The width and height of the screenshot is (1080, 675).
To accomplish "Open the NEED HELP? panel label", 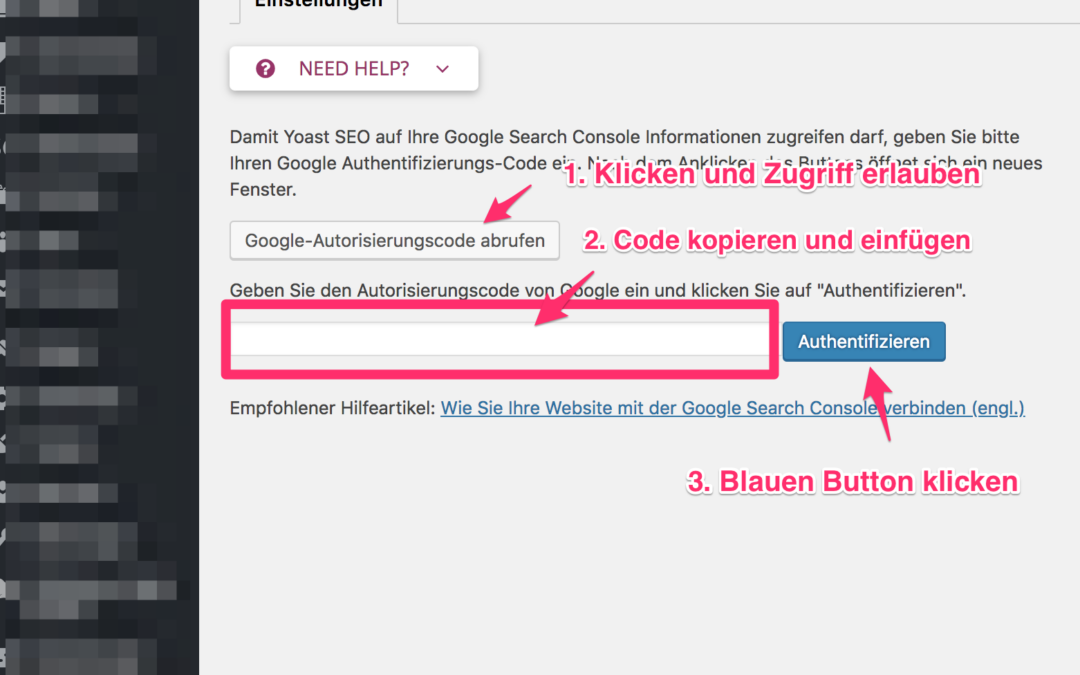I will click(353, 69).
